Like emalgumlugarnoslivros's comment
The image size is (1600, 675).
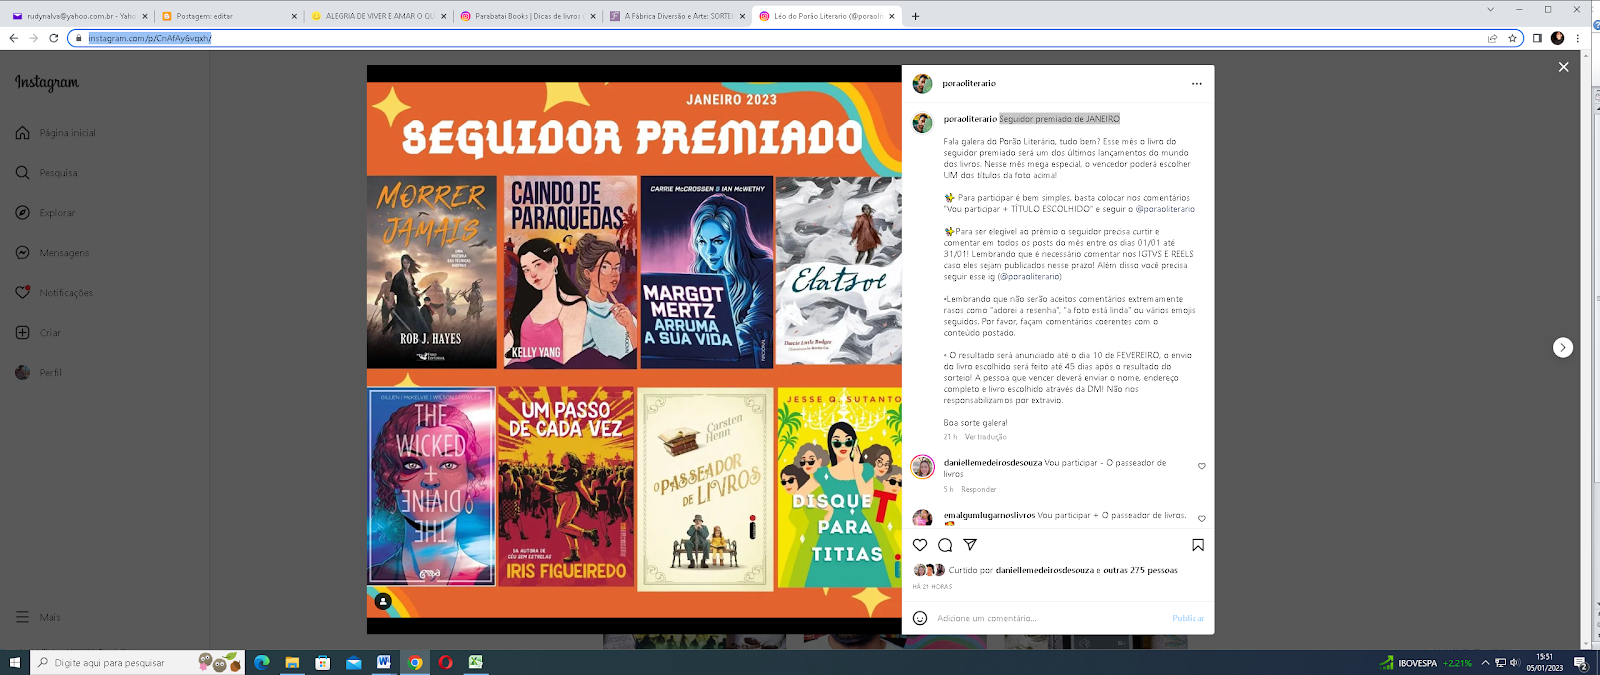coord(1202,519)
